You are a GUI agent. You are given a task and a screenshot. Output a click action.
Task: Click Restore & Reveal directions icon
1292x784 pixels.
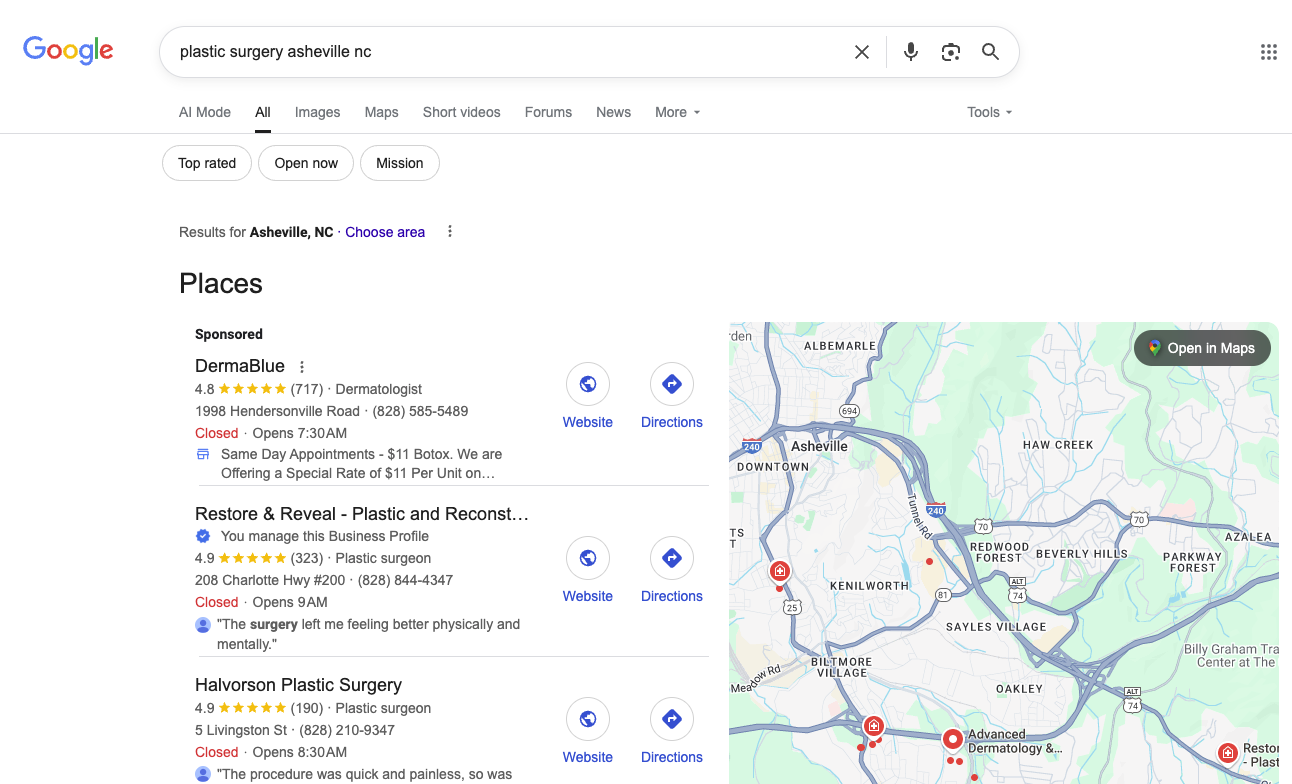[x=672, y=558]
